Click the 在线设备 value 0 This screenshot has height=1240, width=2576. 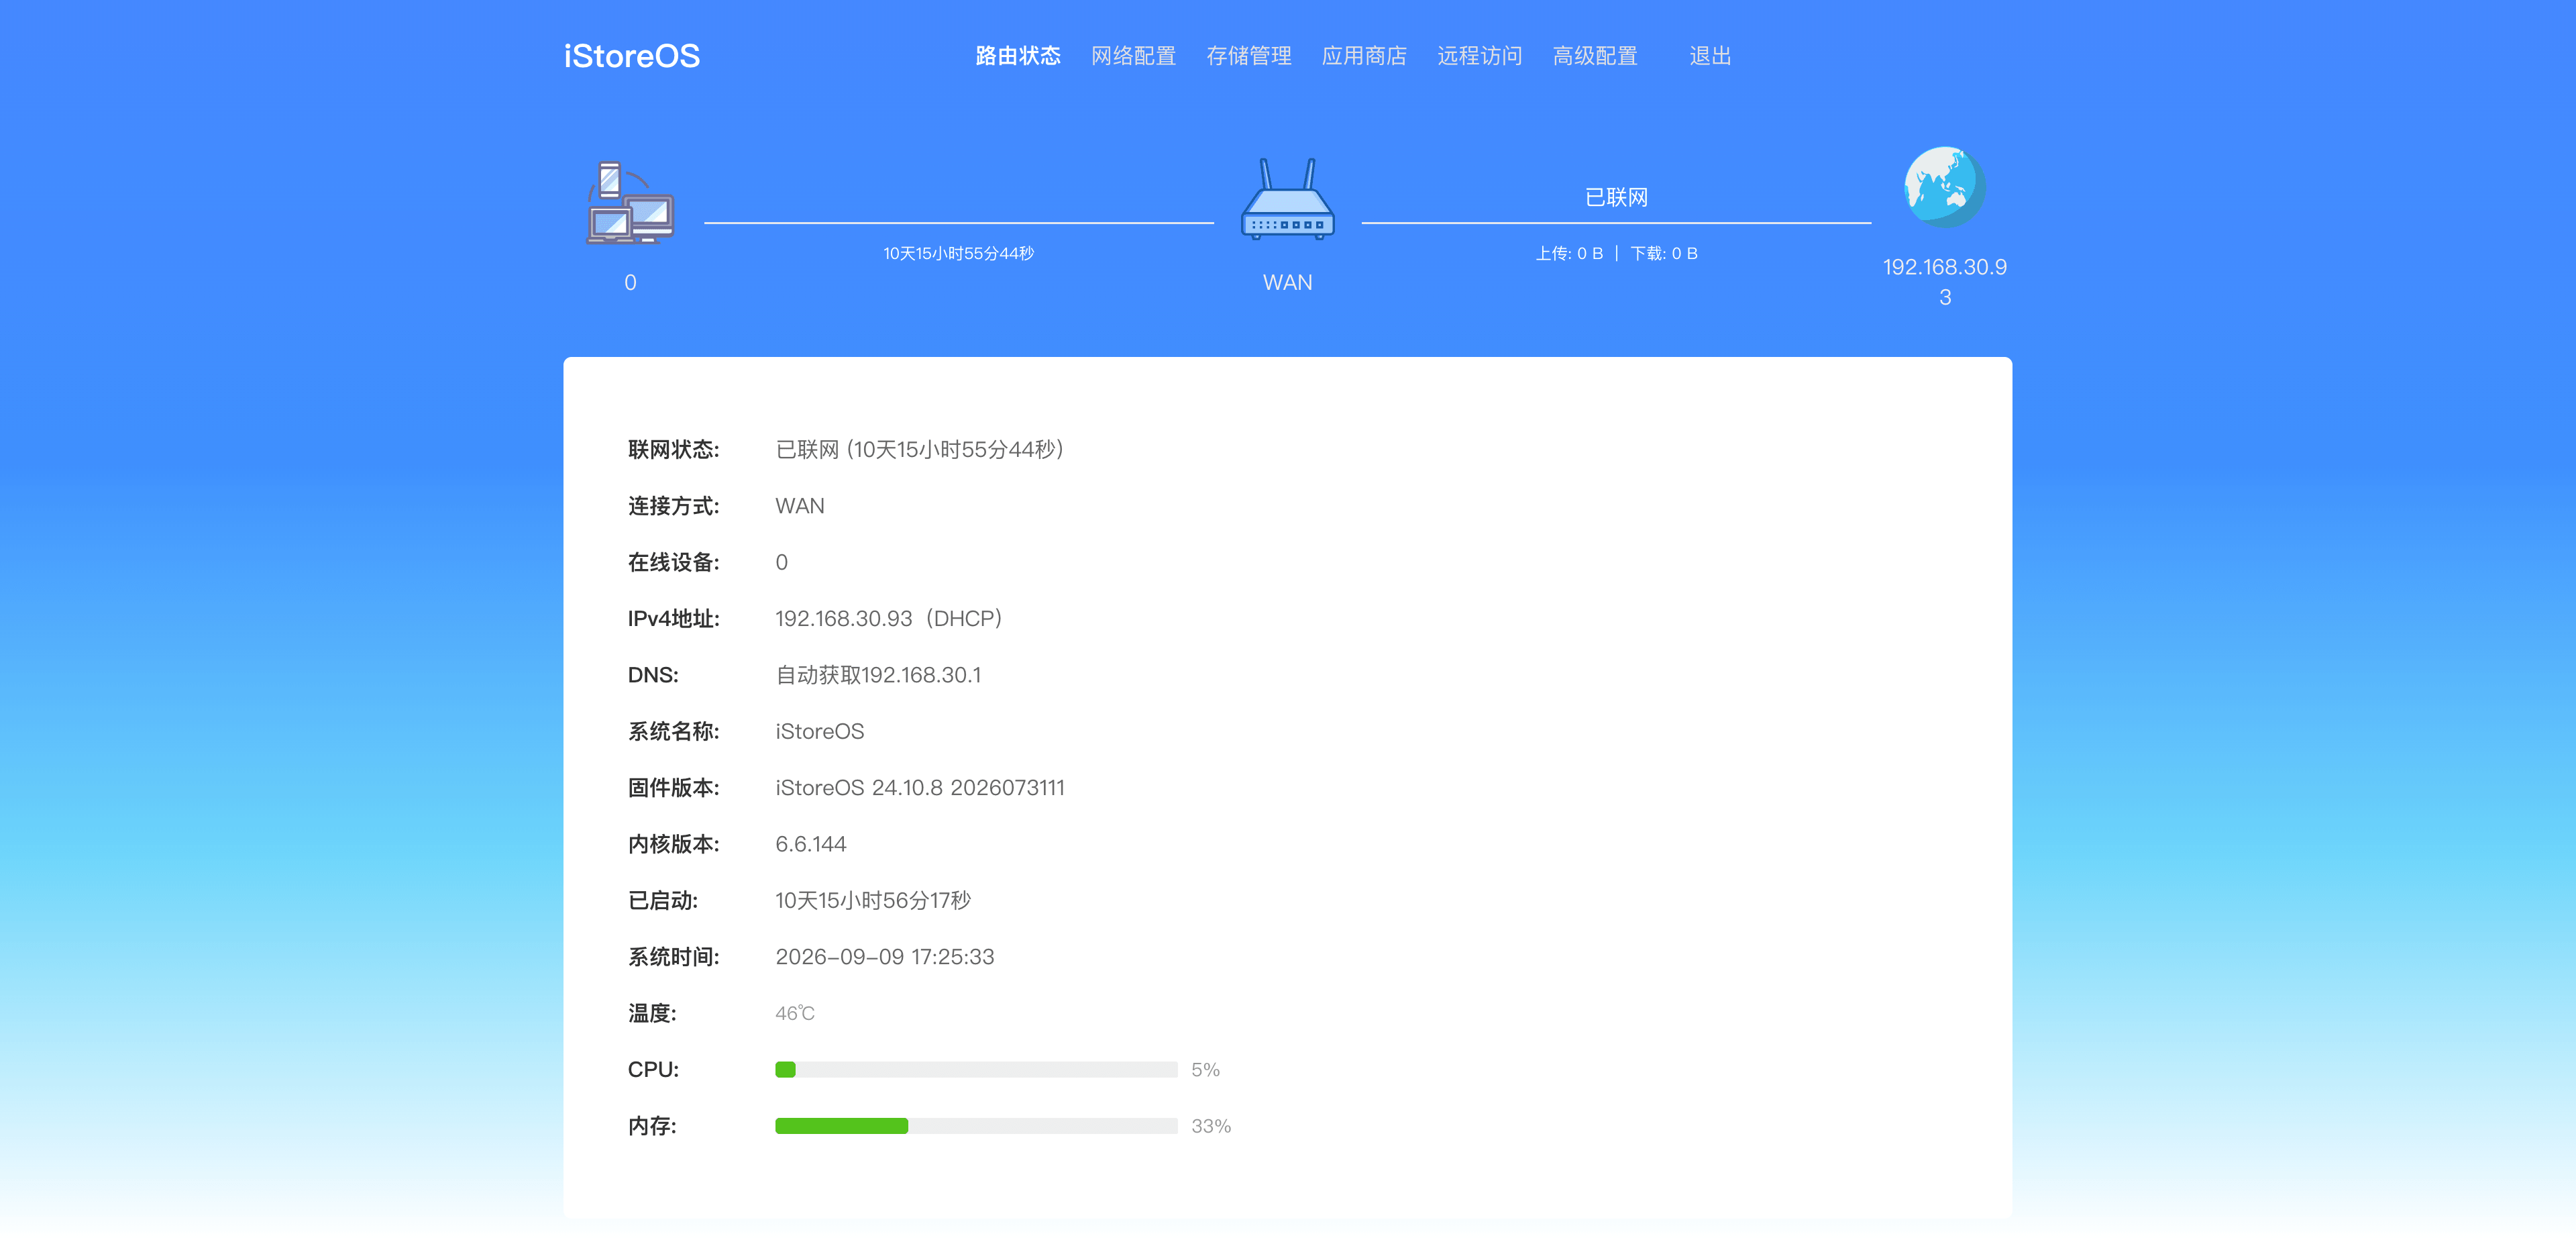point(782,563)
